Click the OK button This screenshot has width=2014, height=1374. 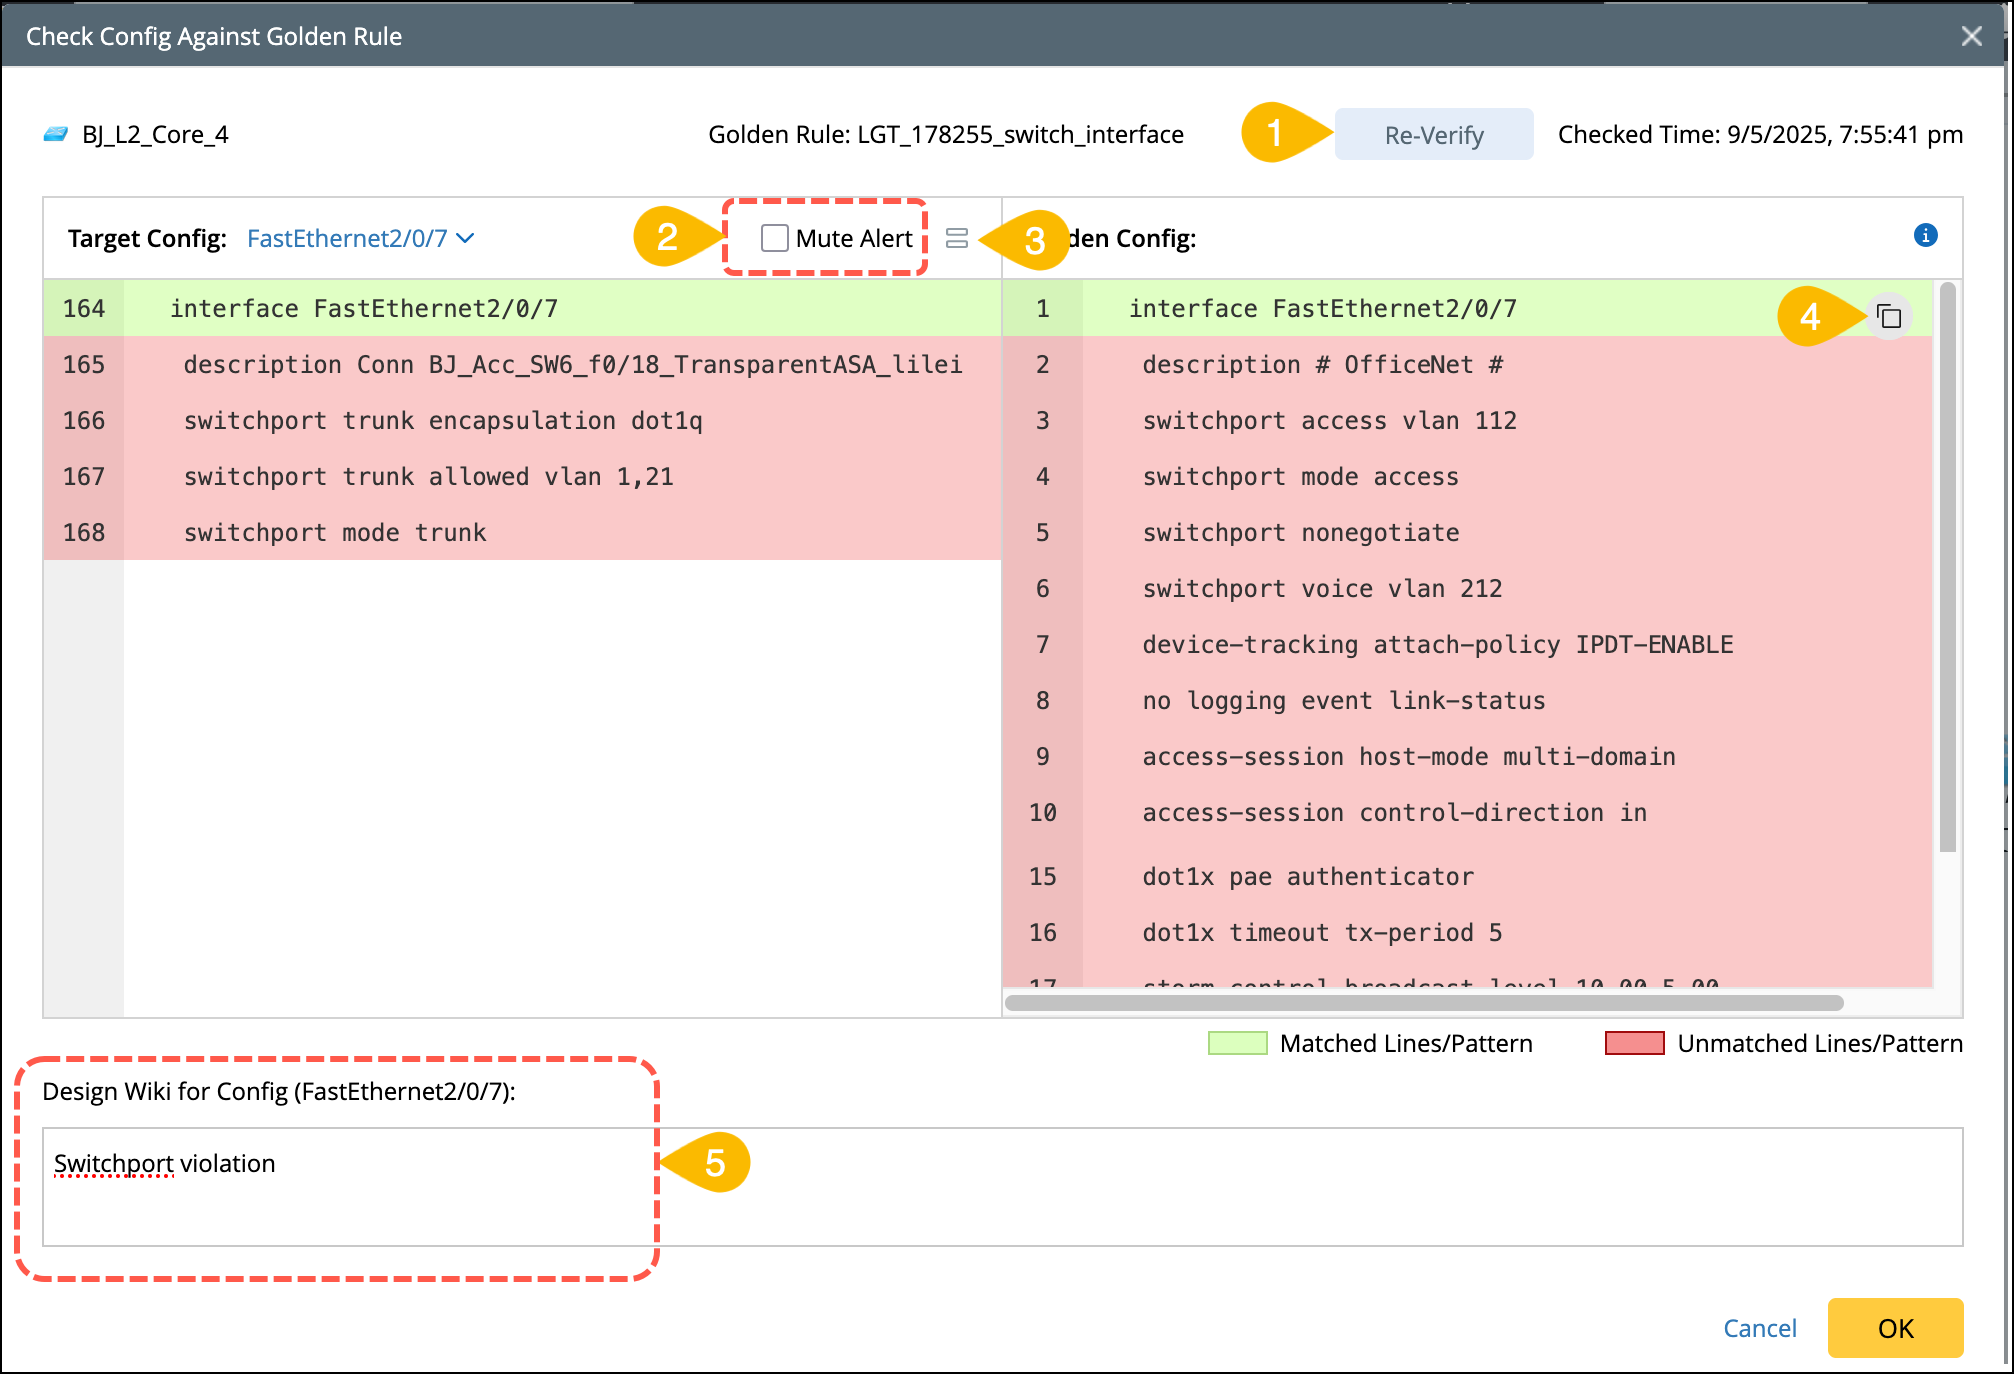[x=1895, y=1328]
